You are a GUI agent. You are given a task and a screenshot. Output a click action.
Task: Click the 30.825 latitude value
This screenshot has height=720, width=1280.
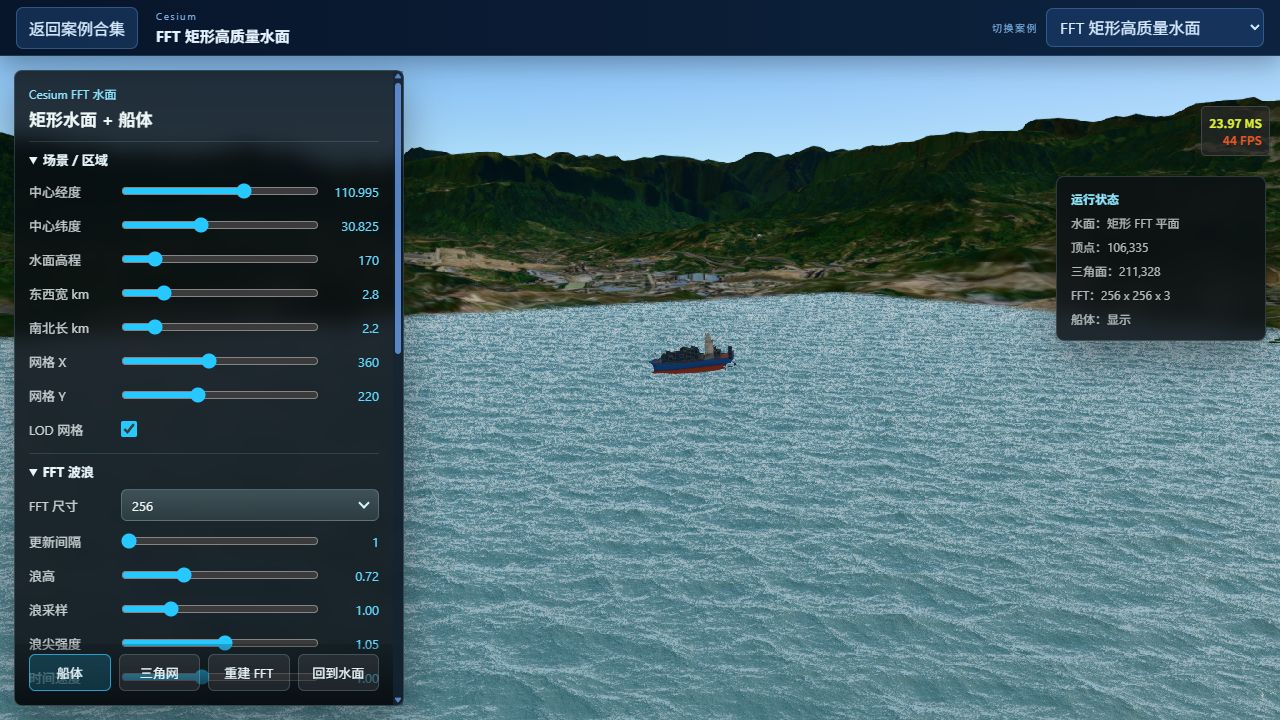[360, 226]
